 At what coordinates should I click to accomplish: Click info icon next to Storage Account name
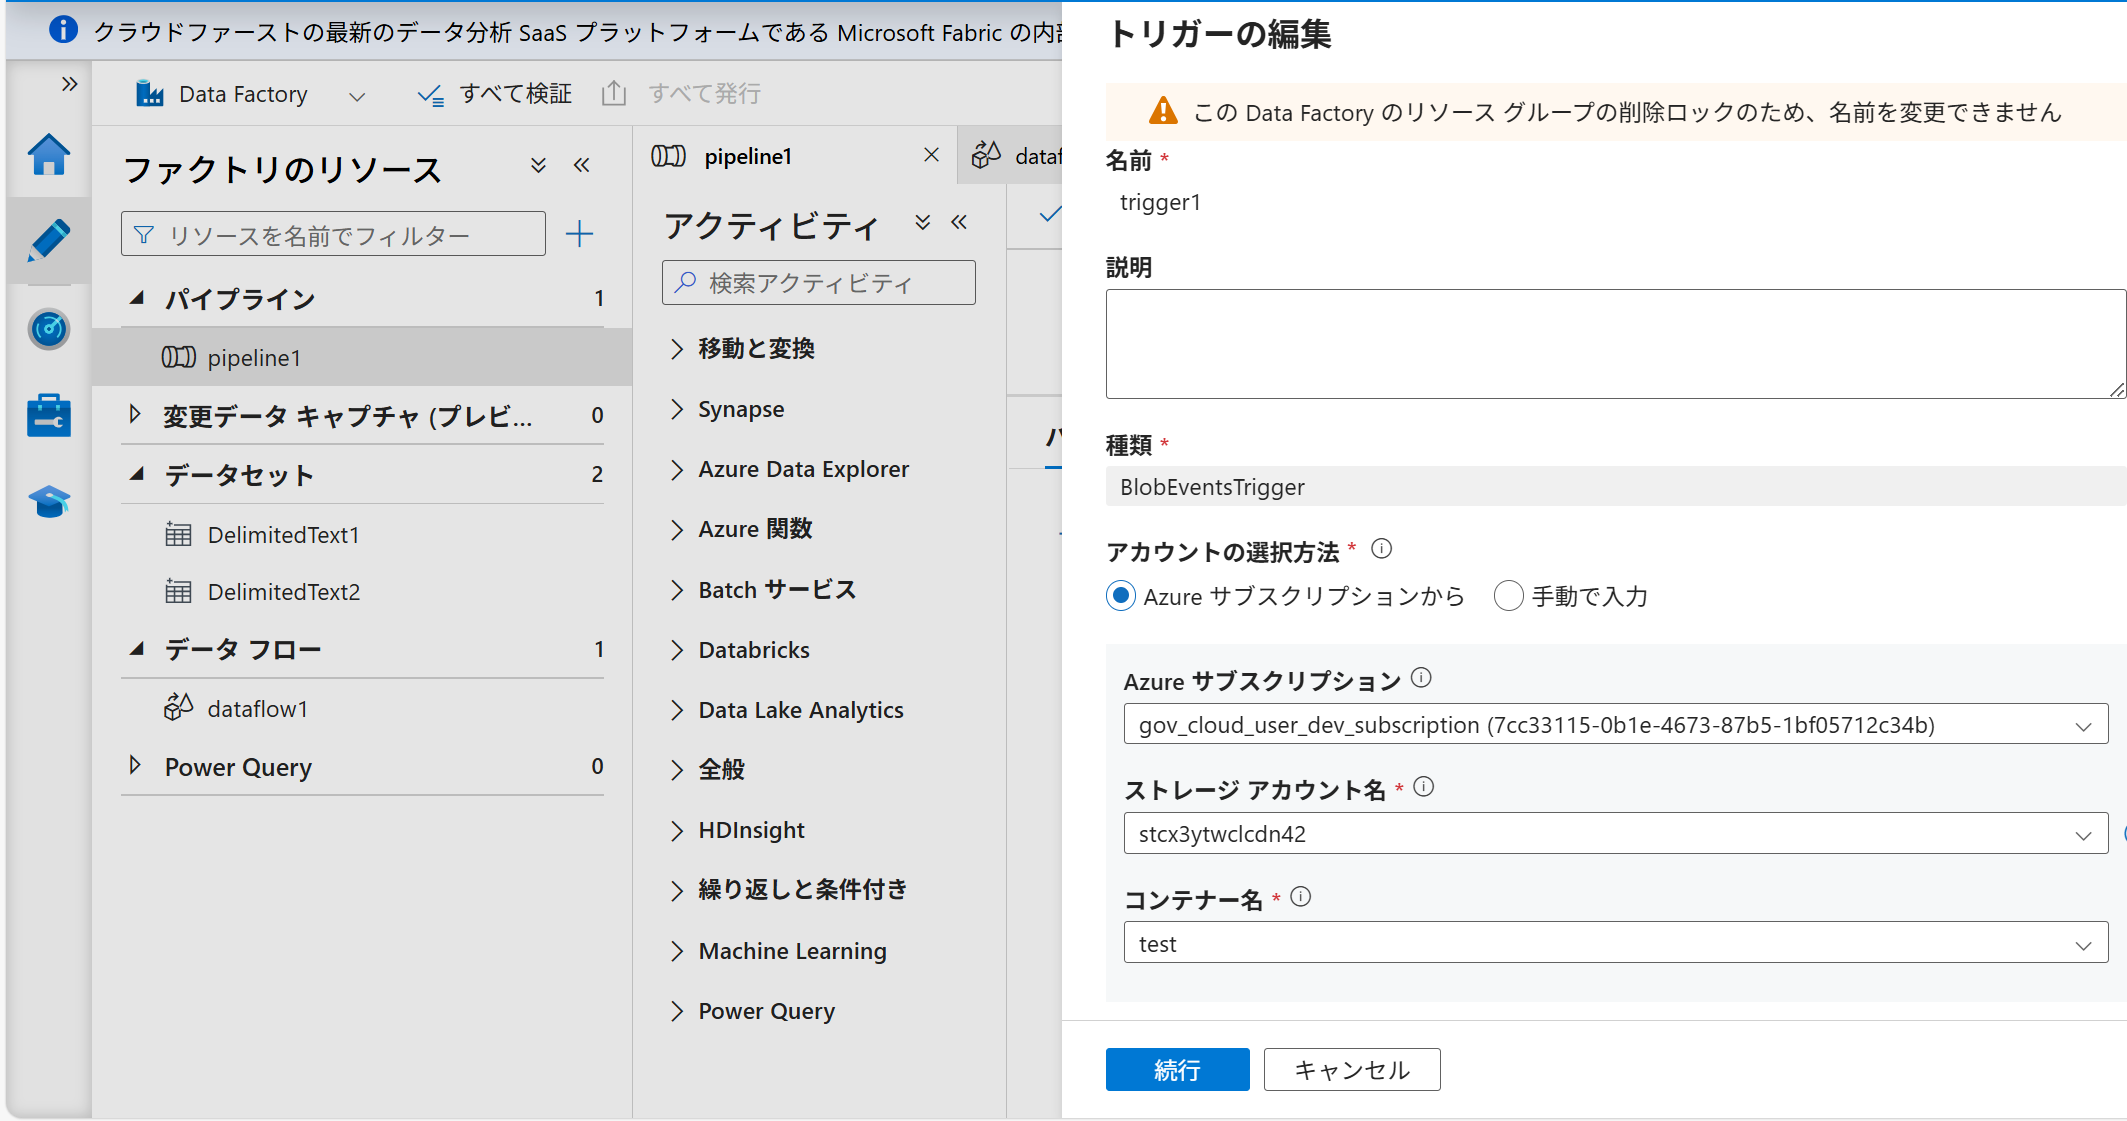point(1424,787)
